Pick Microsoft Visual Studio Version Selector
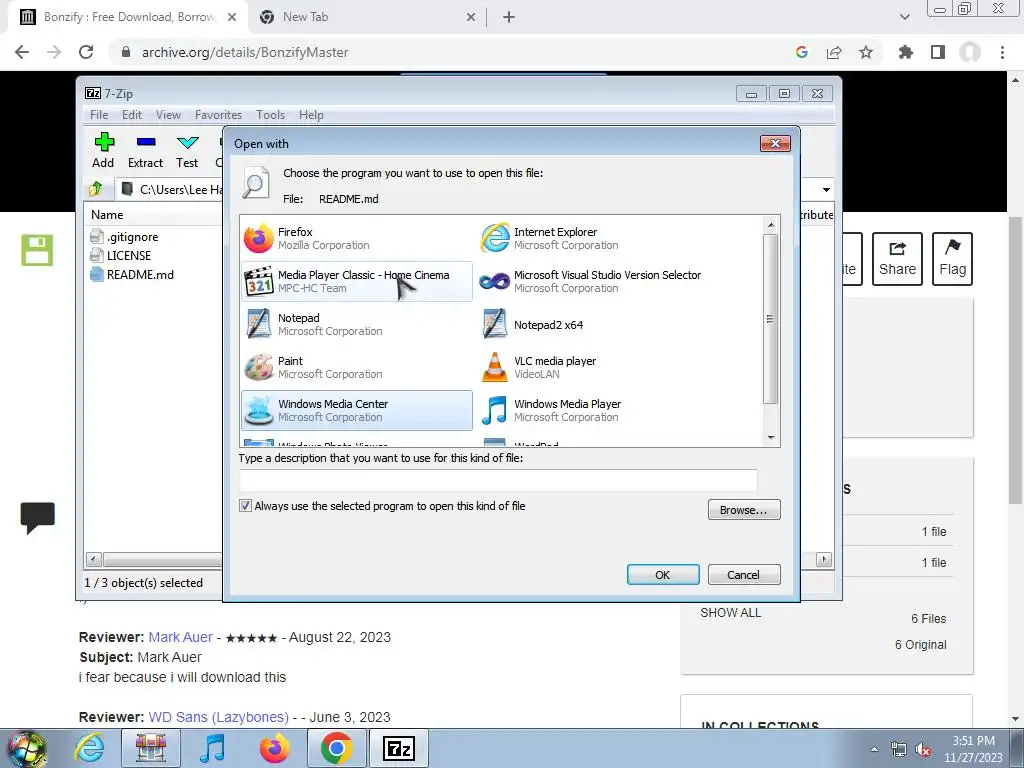This screenshot has height=768, width=1024. tap(592, 281)
